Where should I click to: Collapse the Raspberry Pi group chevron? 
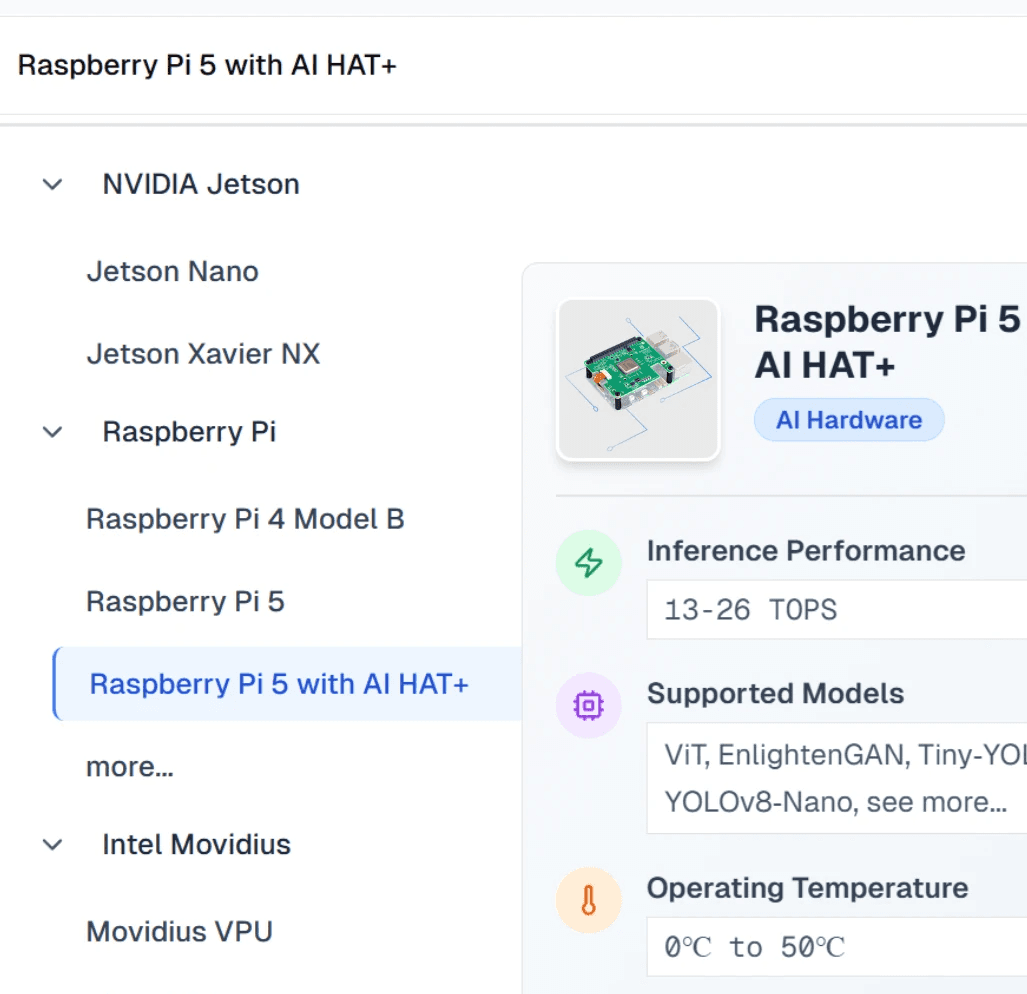[52, 432]
